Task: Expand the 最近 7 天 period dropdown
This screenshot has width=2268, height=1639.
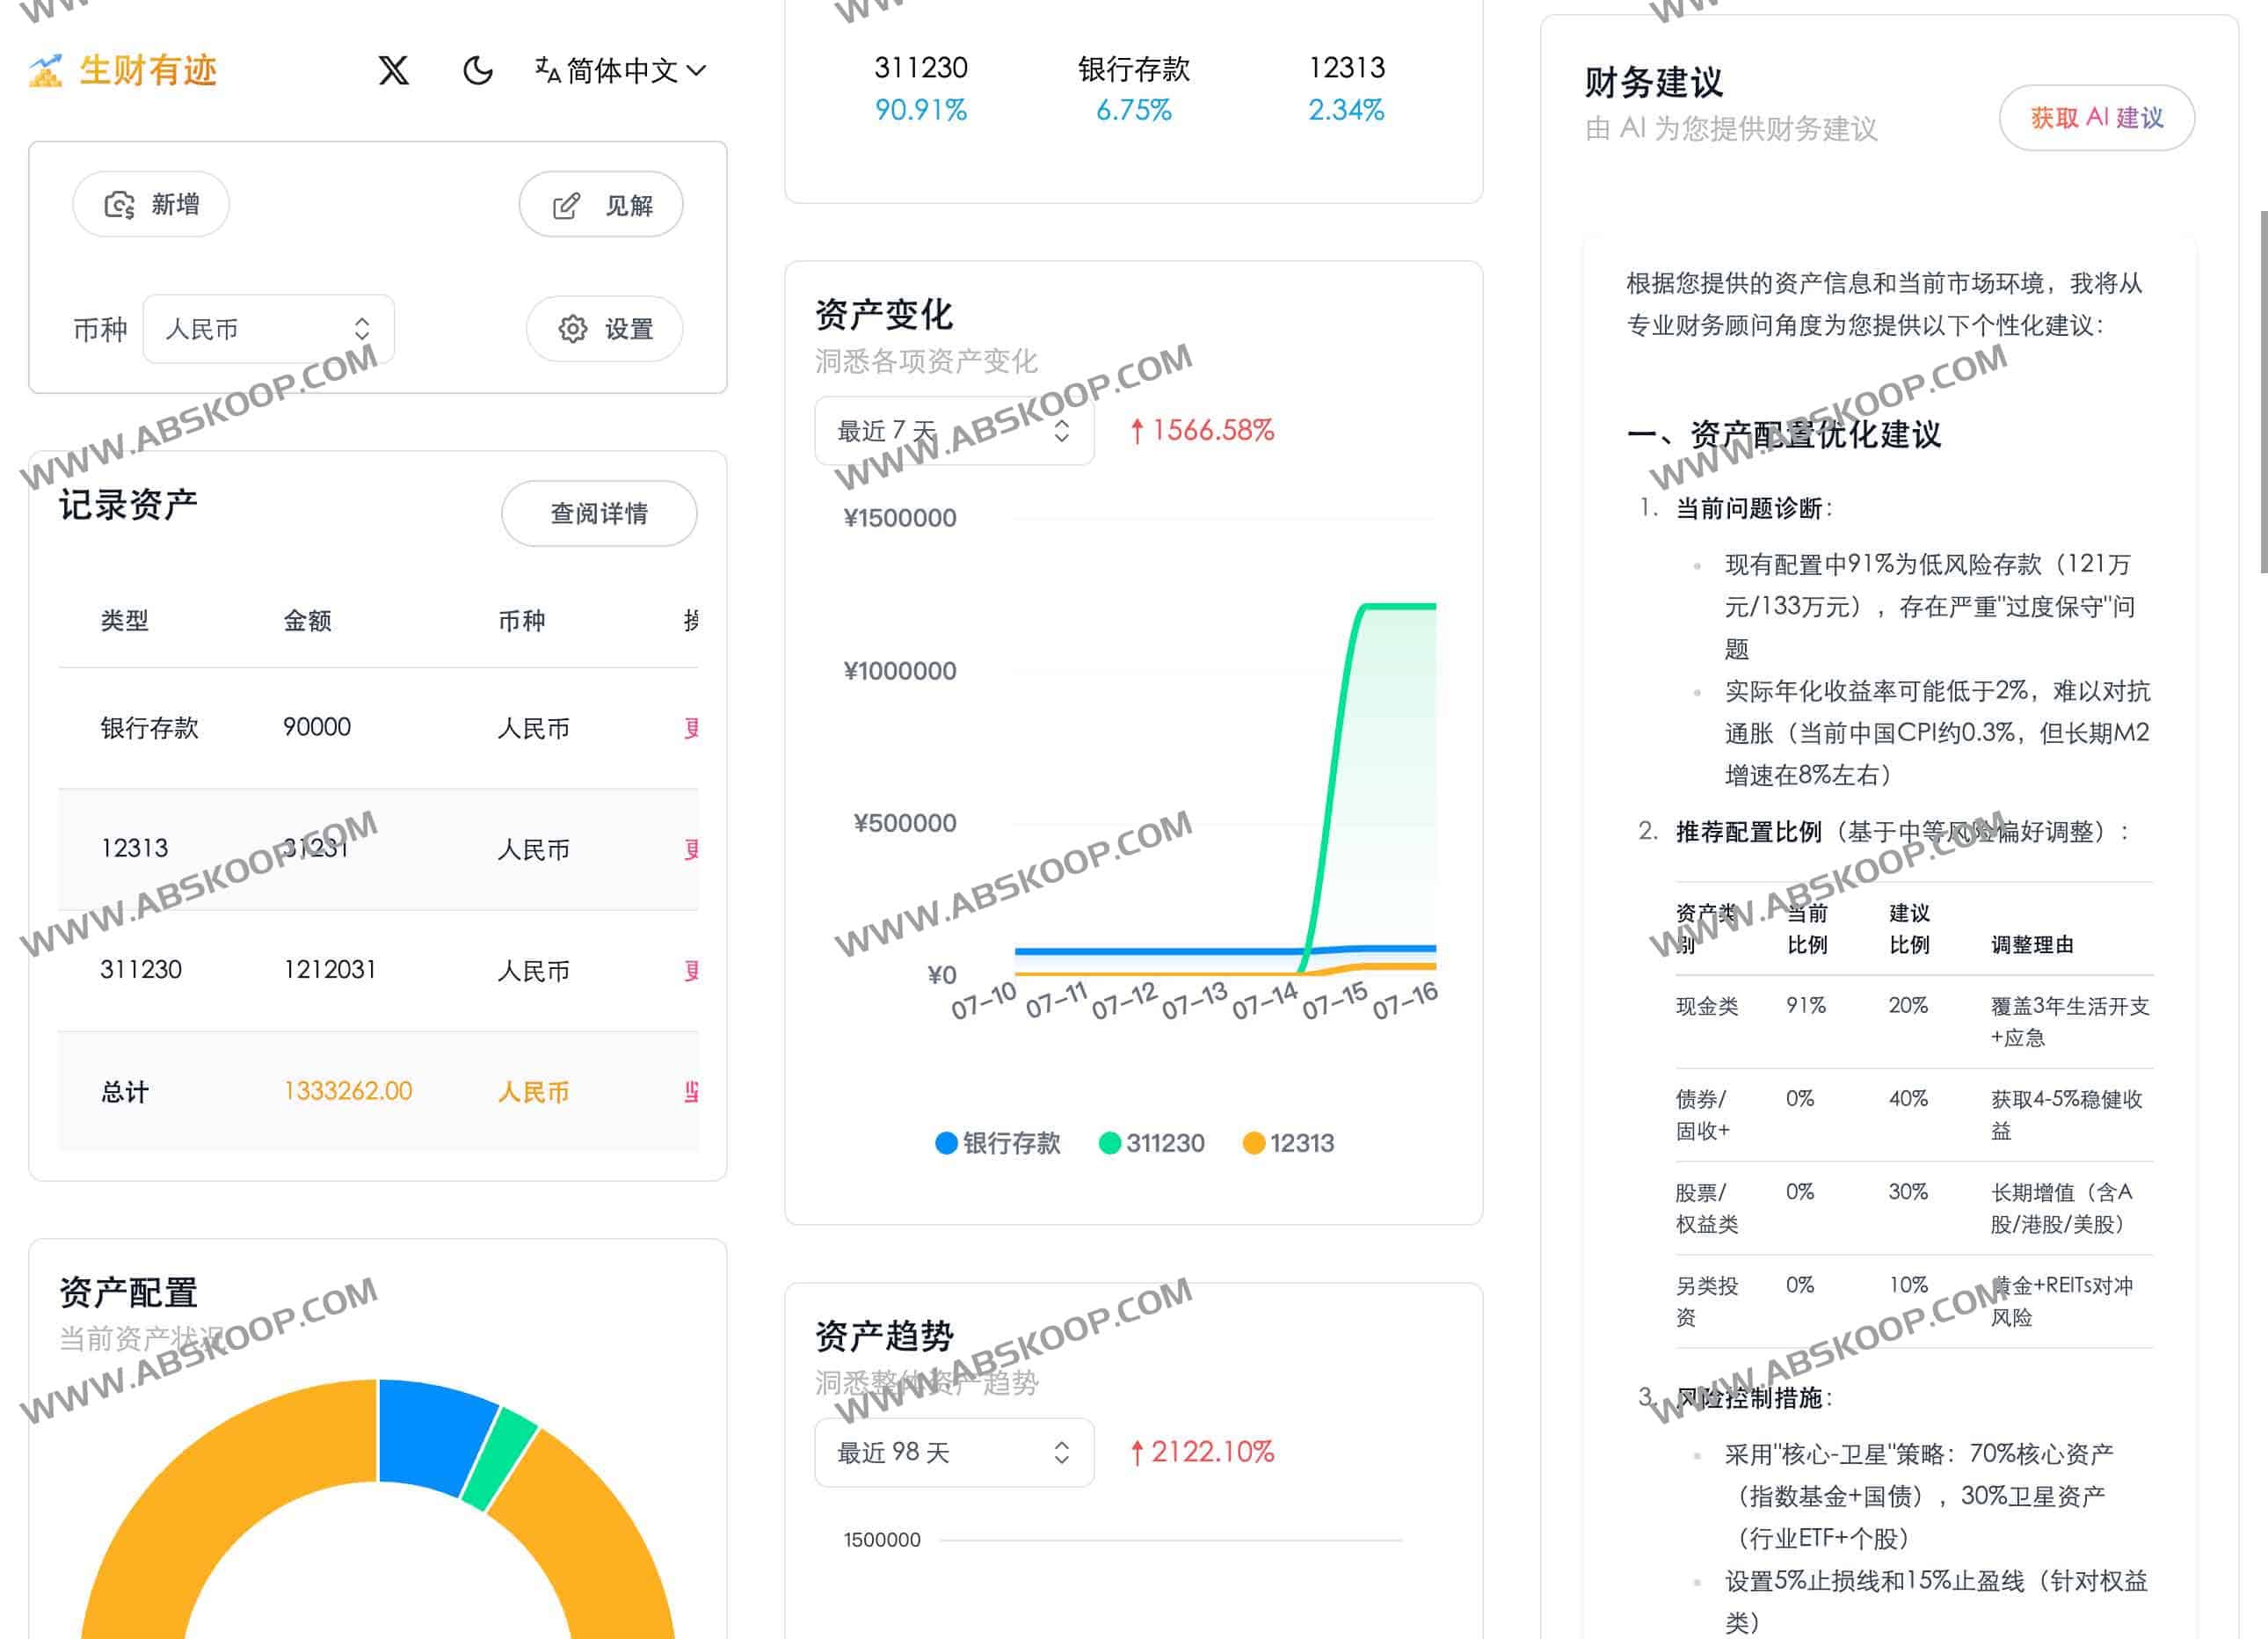Action: point(953,431)
